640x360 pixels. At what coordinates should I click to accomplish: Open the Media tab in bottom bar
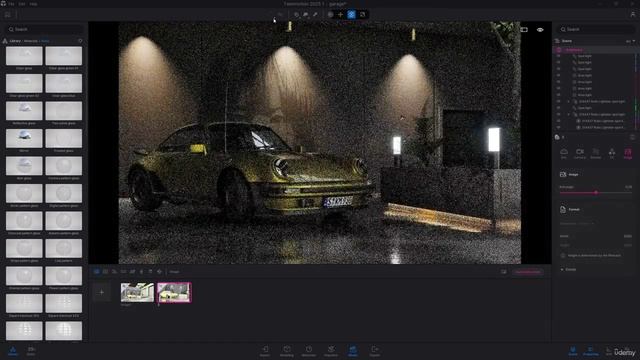(353, 351)
